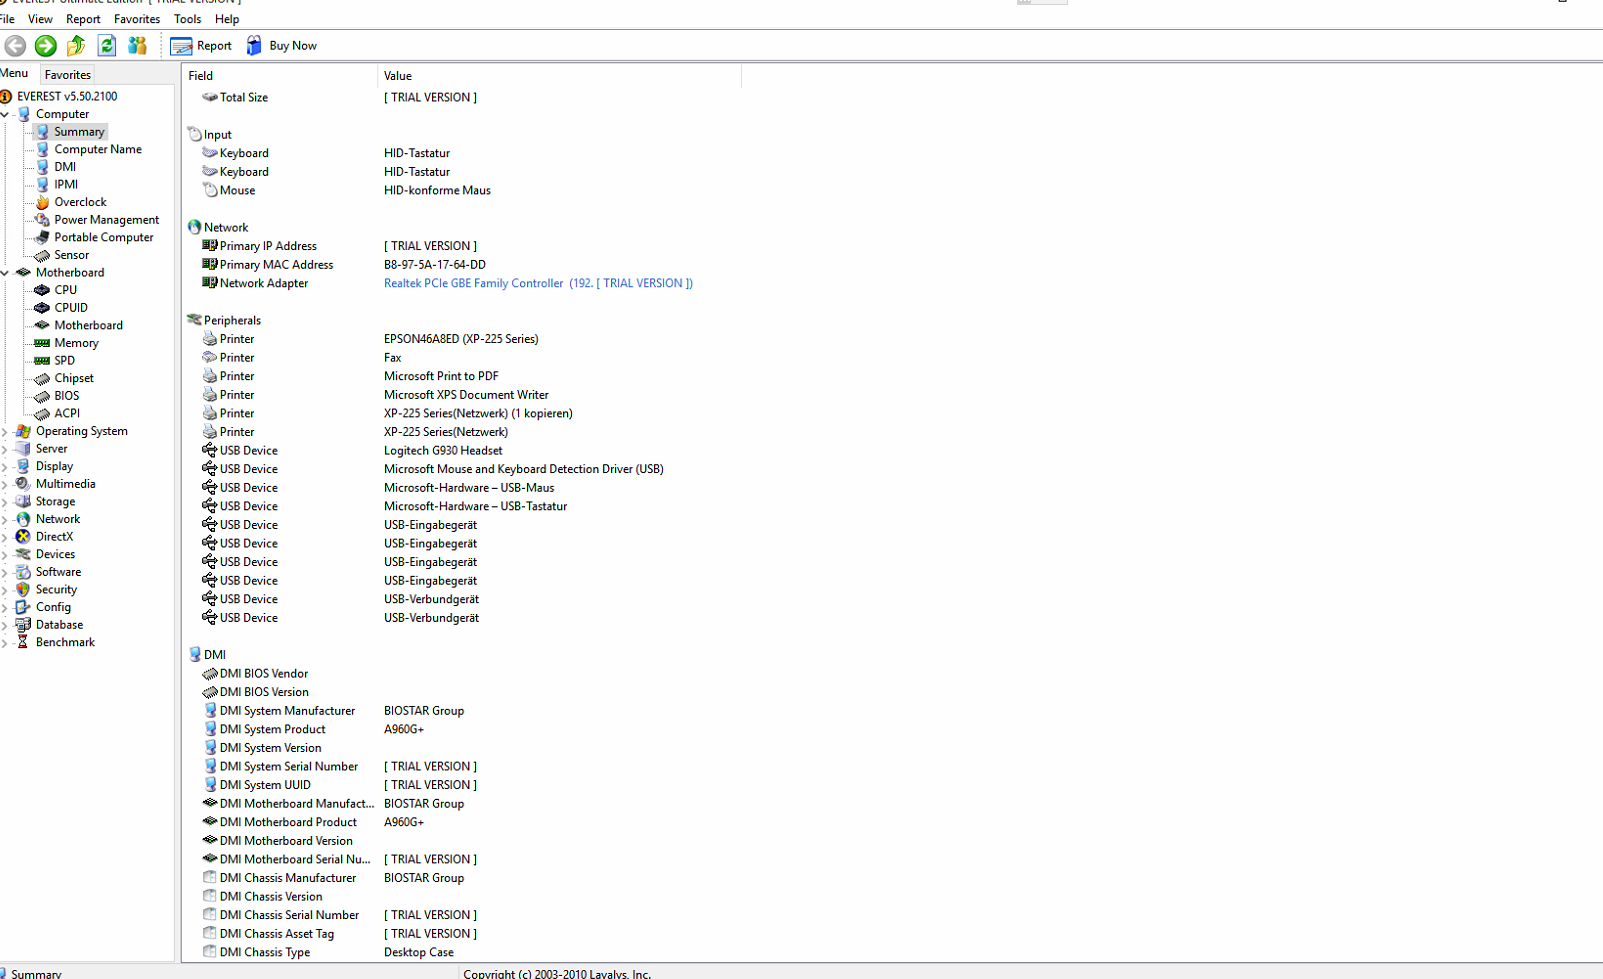
Task: Click the Benchmark hourglass icon
Action: 23,642
